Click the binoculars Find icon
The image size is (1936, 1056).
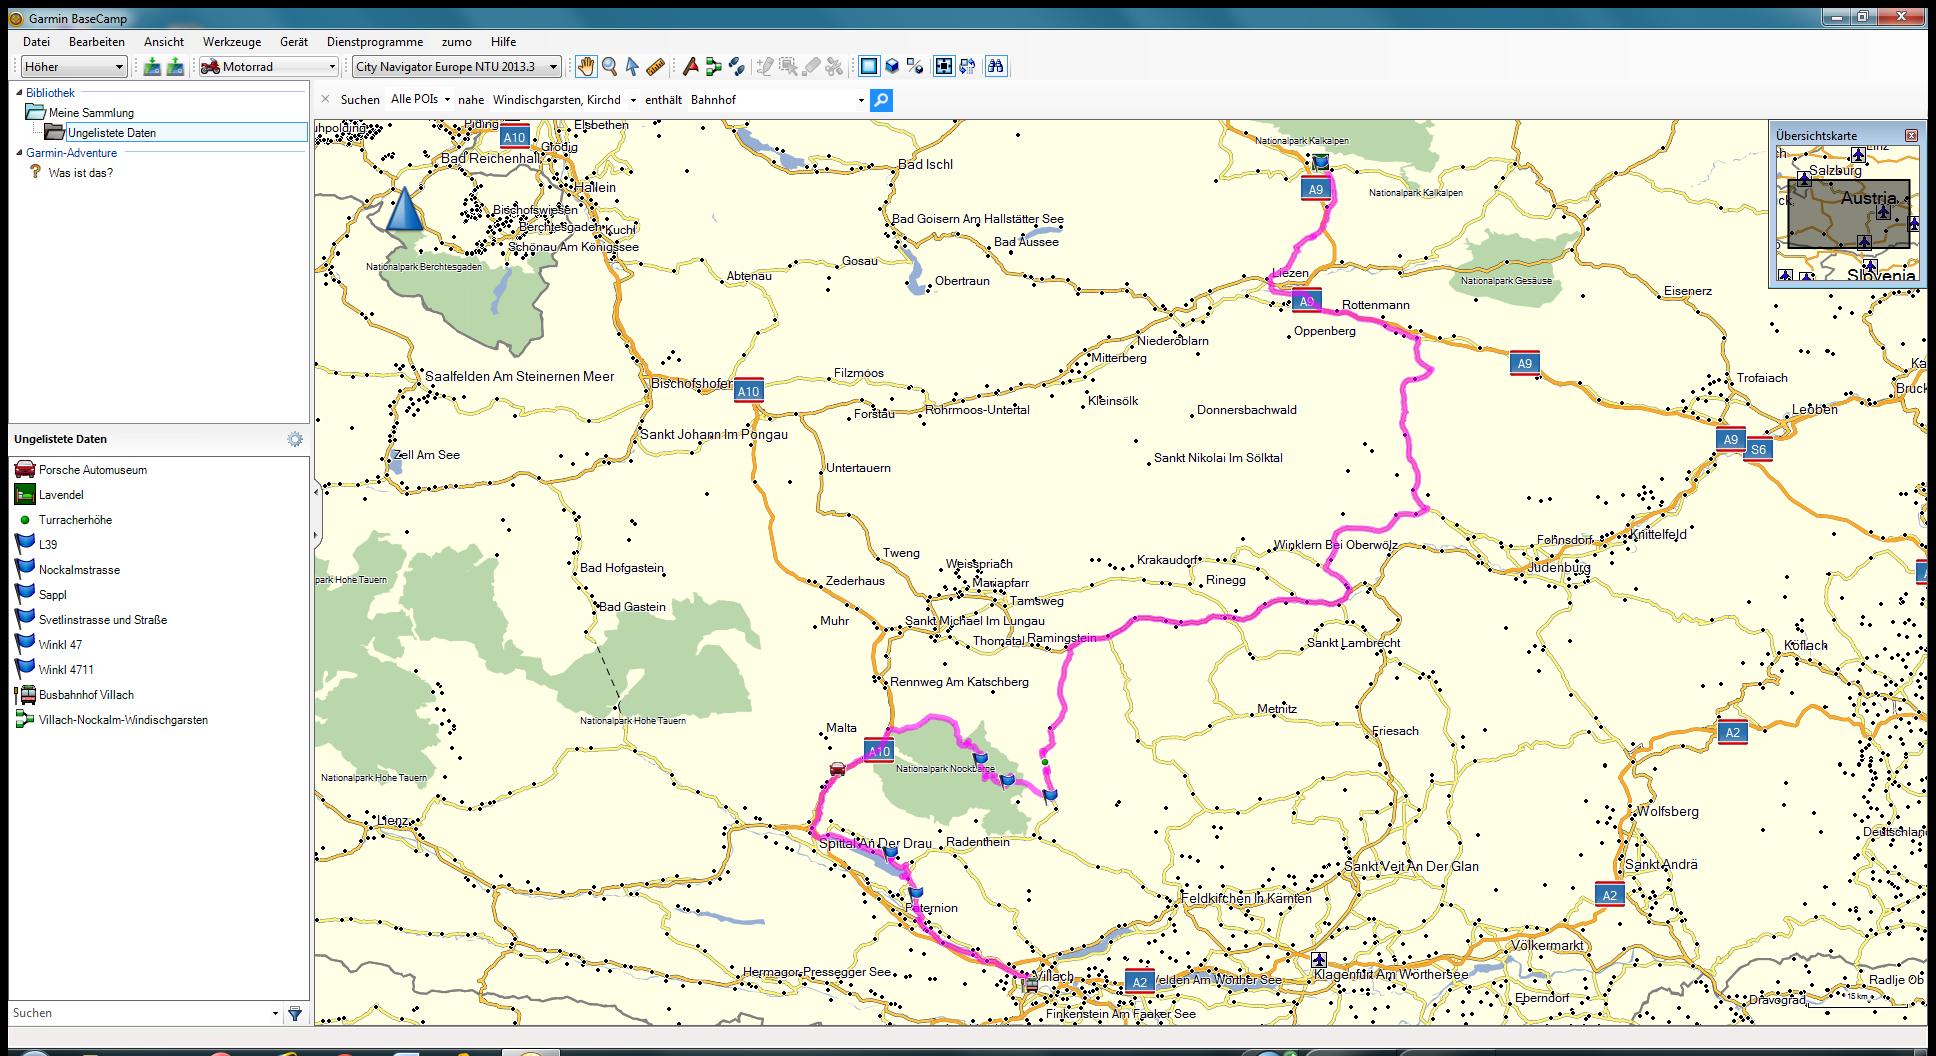click(996, 67)
